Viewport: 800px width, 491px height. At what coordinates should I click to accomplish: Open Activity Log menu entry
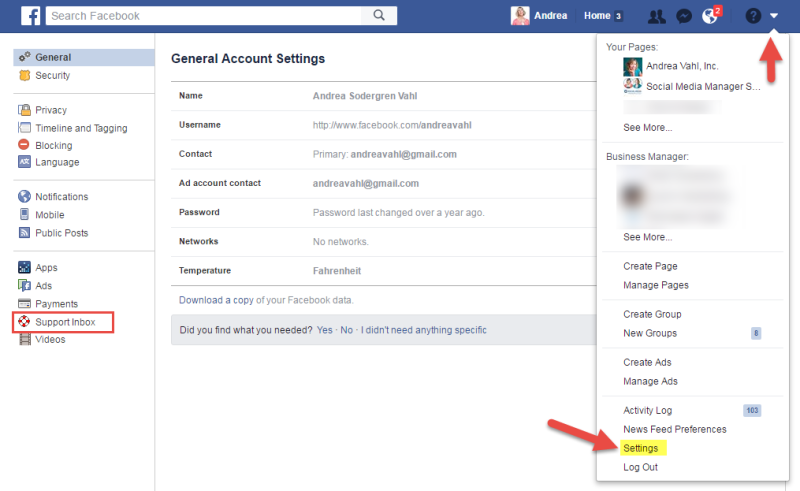(x=648, y=410)
